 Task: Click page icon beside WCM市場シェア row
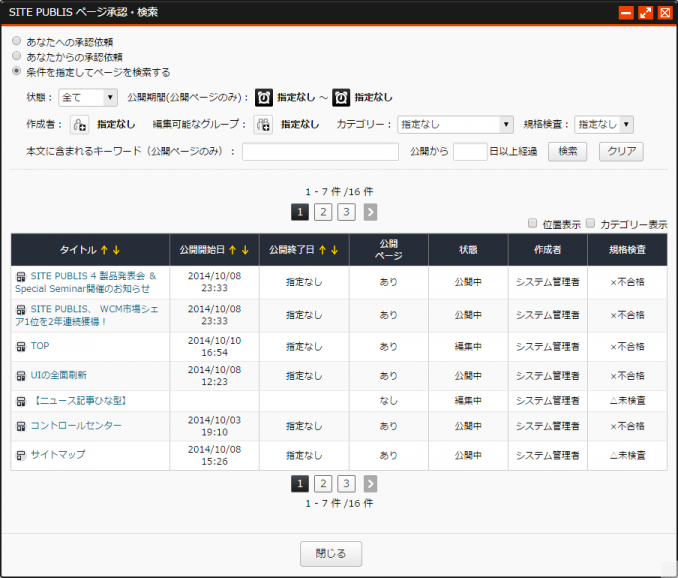coord(21,310)
